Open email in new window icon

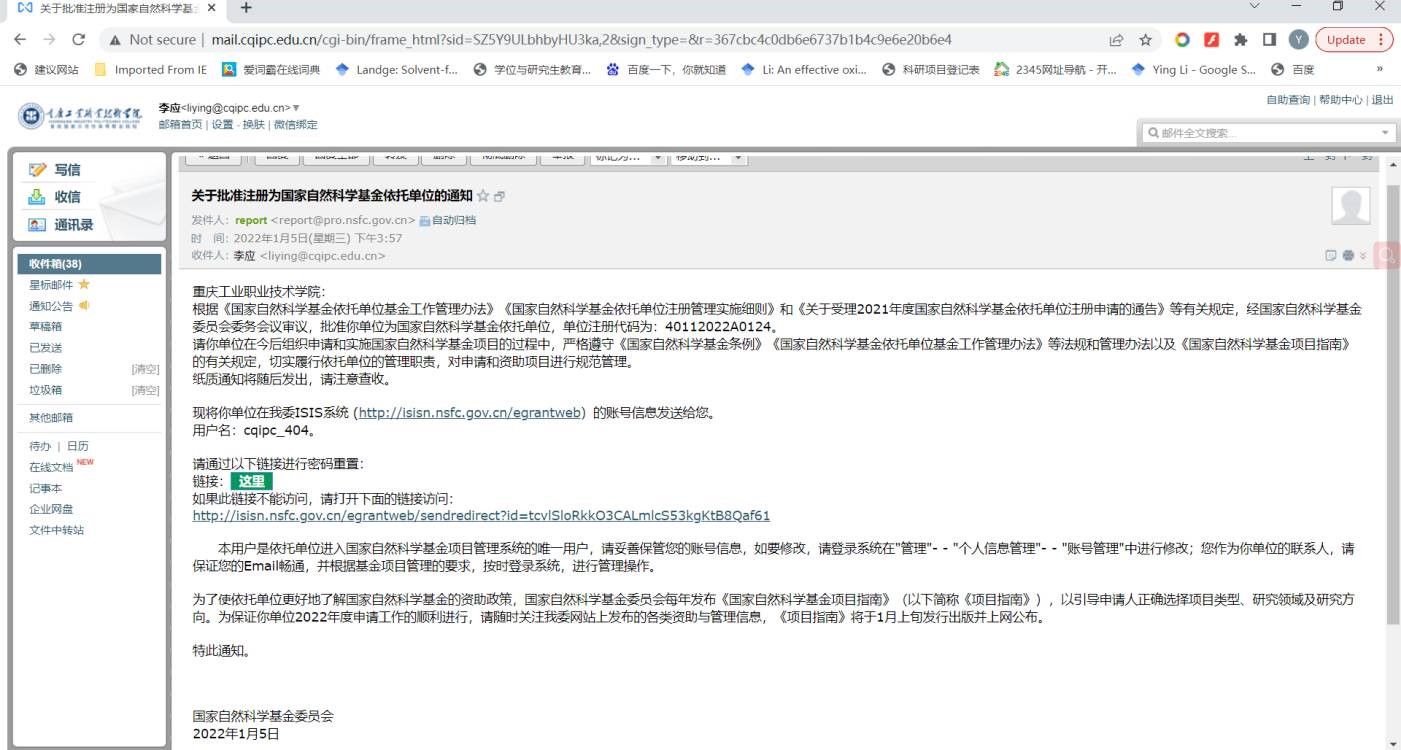click(499, 196)
